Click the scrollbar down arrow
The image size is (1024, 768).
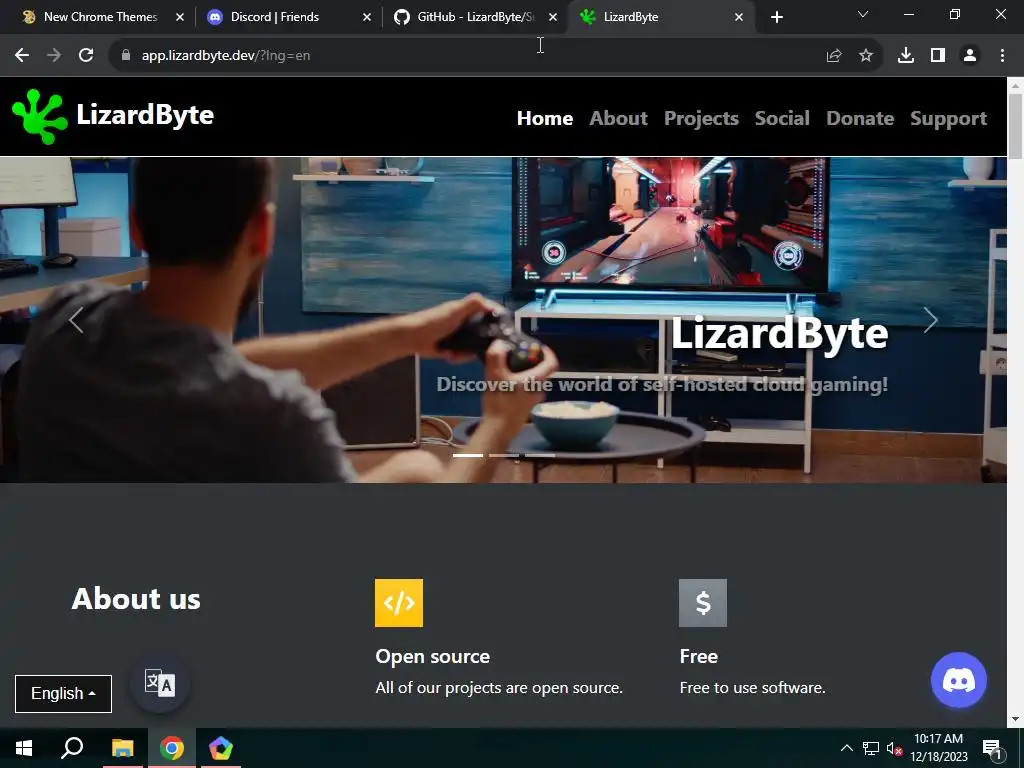point(1015,719)
